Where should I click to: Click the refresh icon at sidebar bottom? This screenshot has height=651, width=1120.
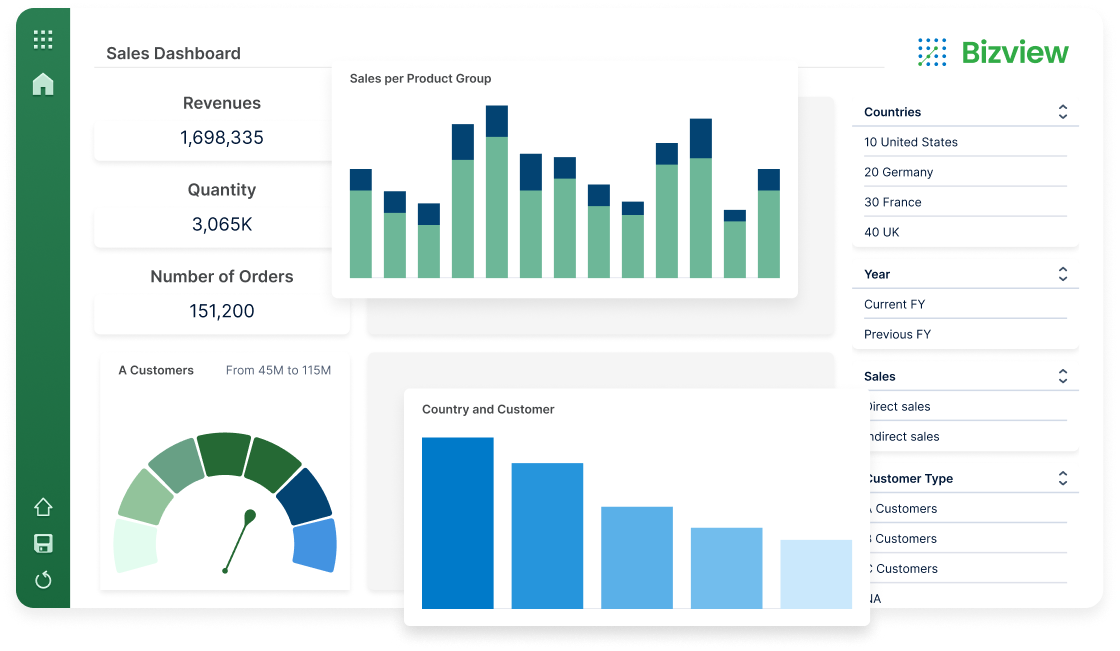tap(42, 580)
